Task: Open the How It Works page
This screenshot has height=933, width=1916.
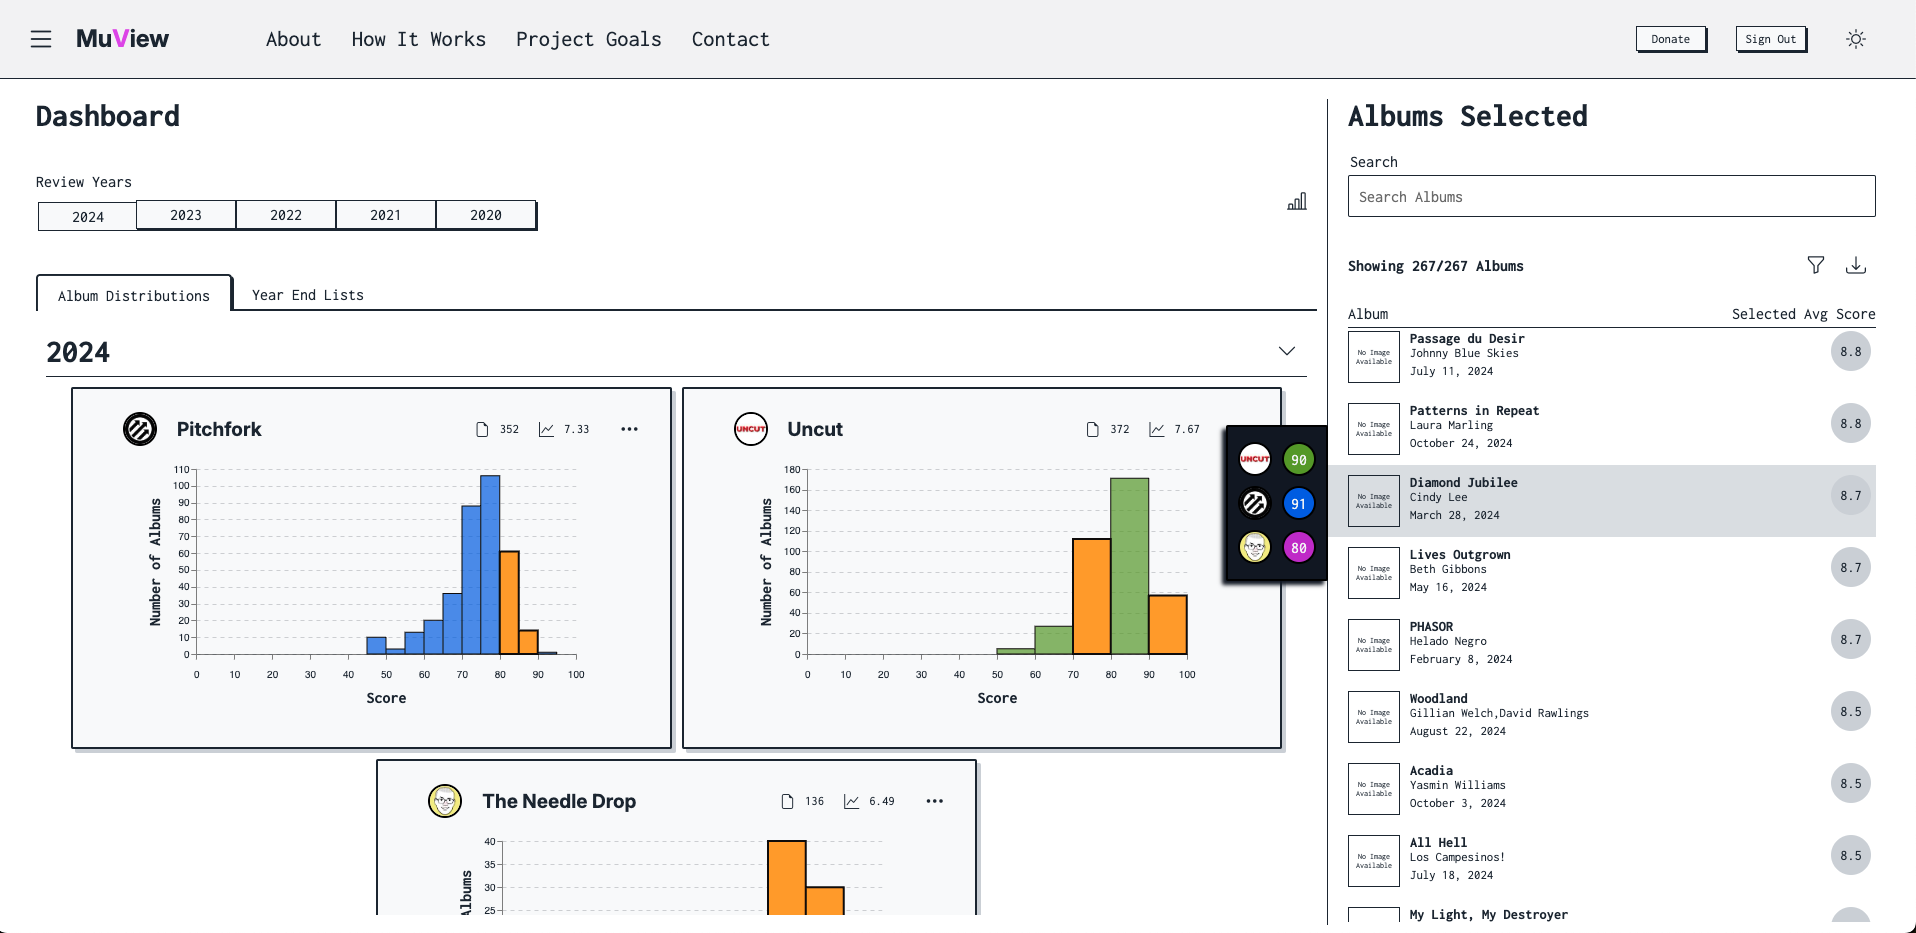Action: [418, 39]
